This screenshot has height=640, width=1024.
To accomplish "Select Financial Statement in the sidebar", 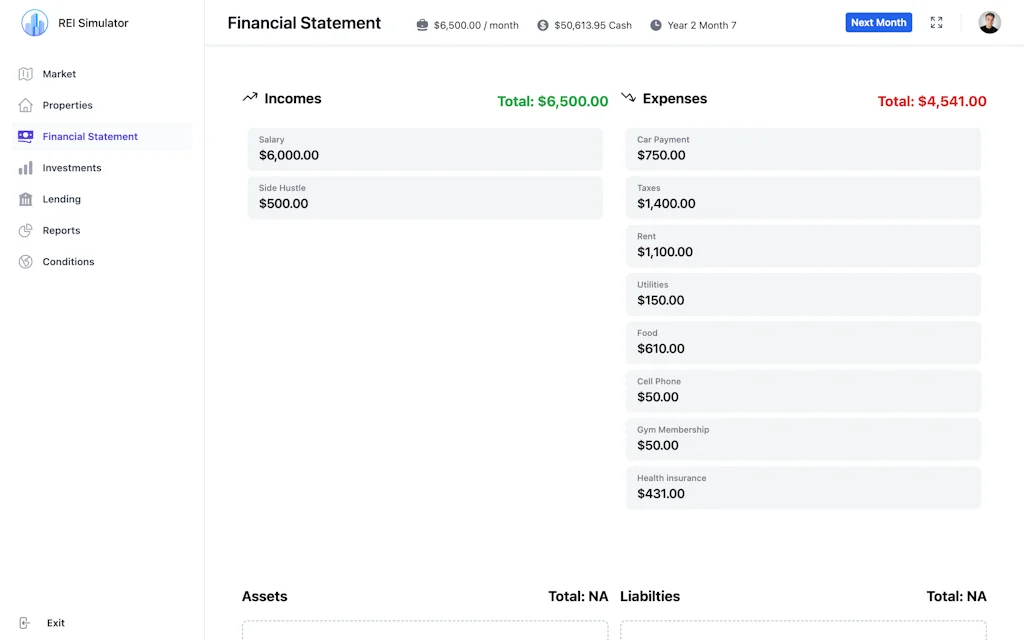I will click(90, 136).
